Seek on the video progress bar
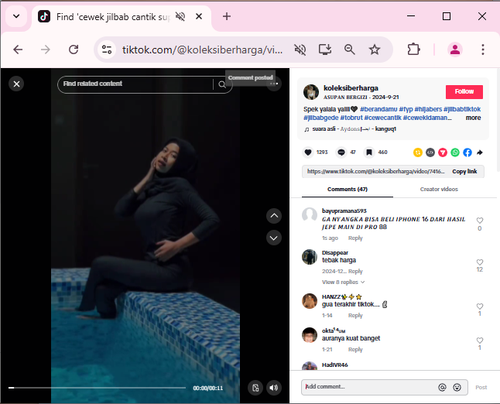 [x=97, y=388]
